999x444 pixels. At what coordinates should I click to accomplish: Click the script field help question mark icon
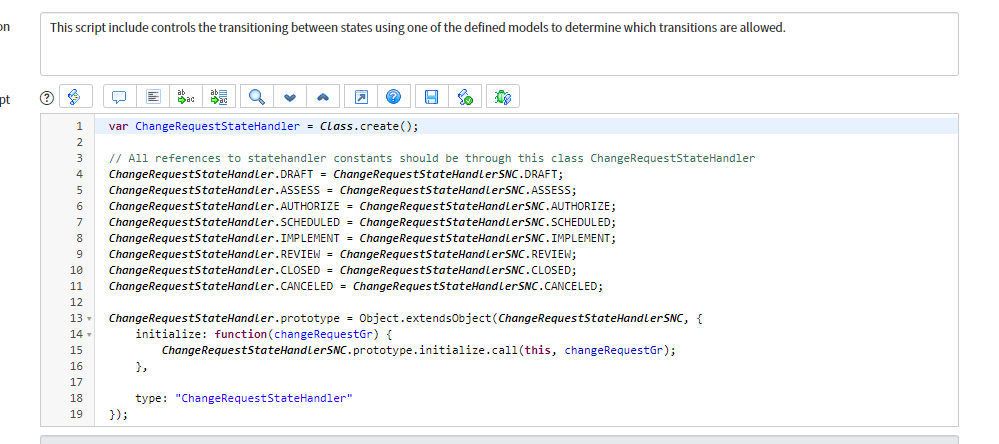[46, 97]
